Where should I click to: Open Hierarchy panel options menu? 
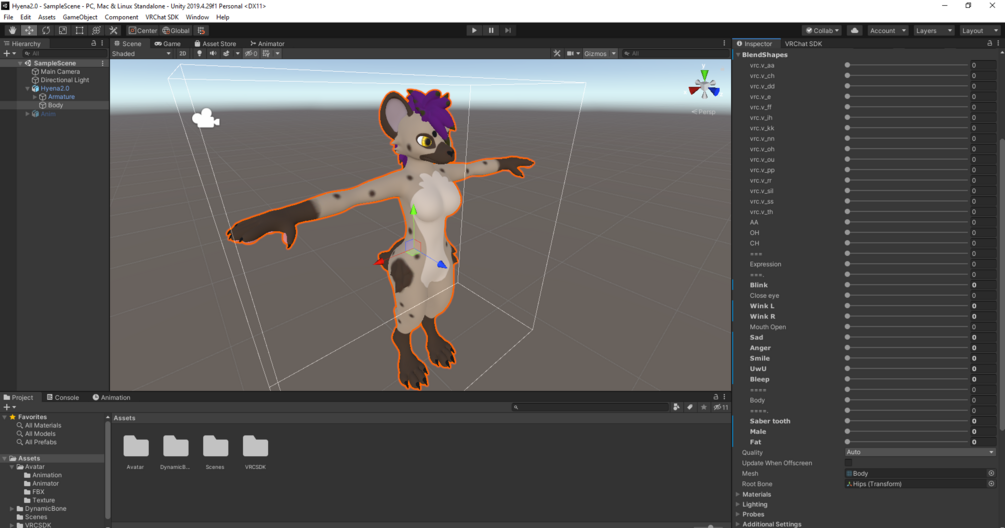(102, 43)
